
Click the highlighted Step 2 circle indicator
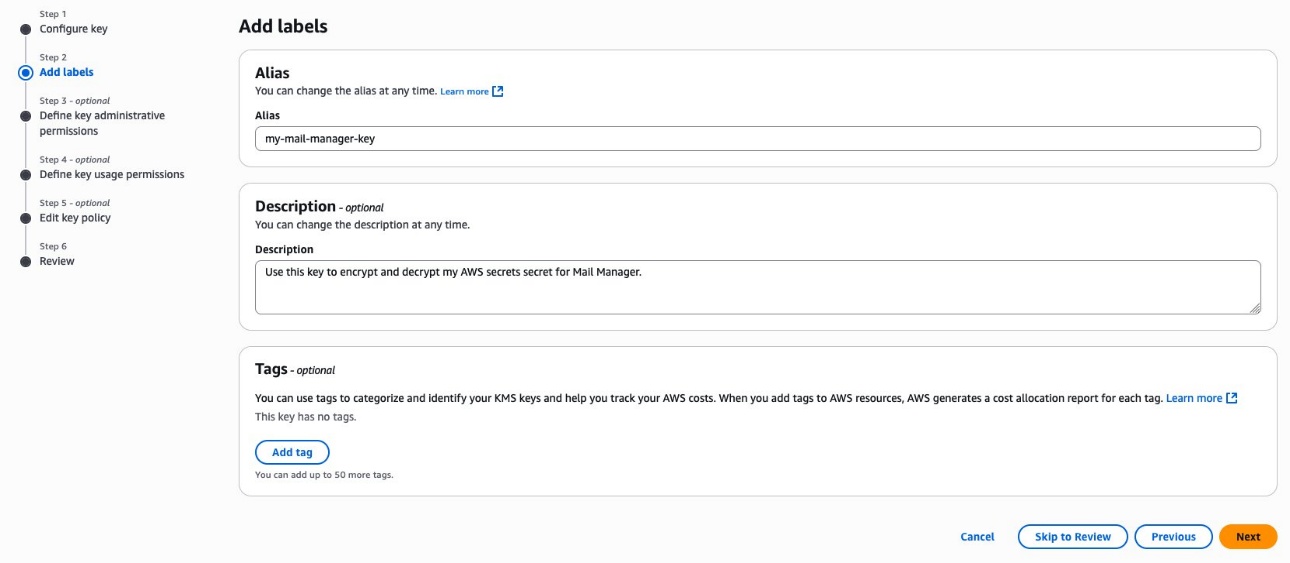(x=26, y=72)
